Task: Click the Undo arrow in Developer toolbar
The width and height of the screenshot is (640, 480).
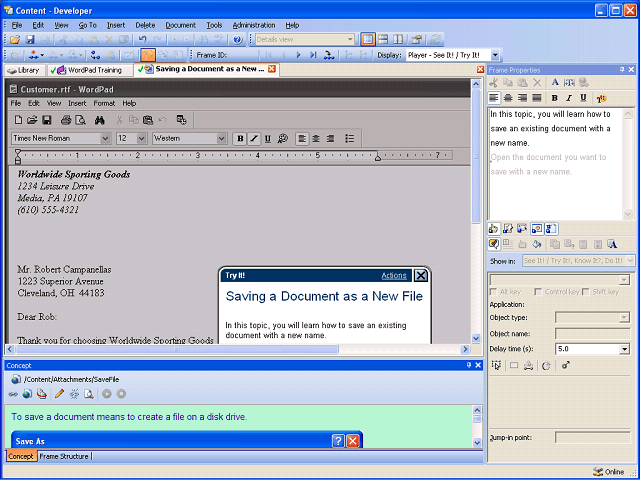Action: click(x=142, y=40)
